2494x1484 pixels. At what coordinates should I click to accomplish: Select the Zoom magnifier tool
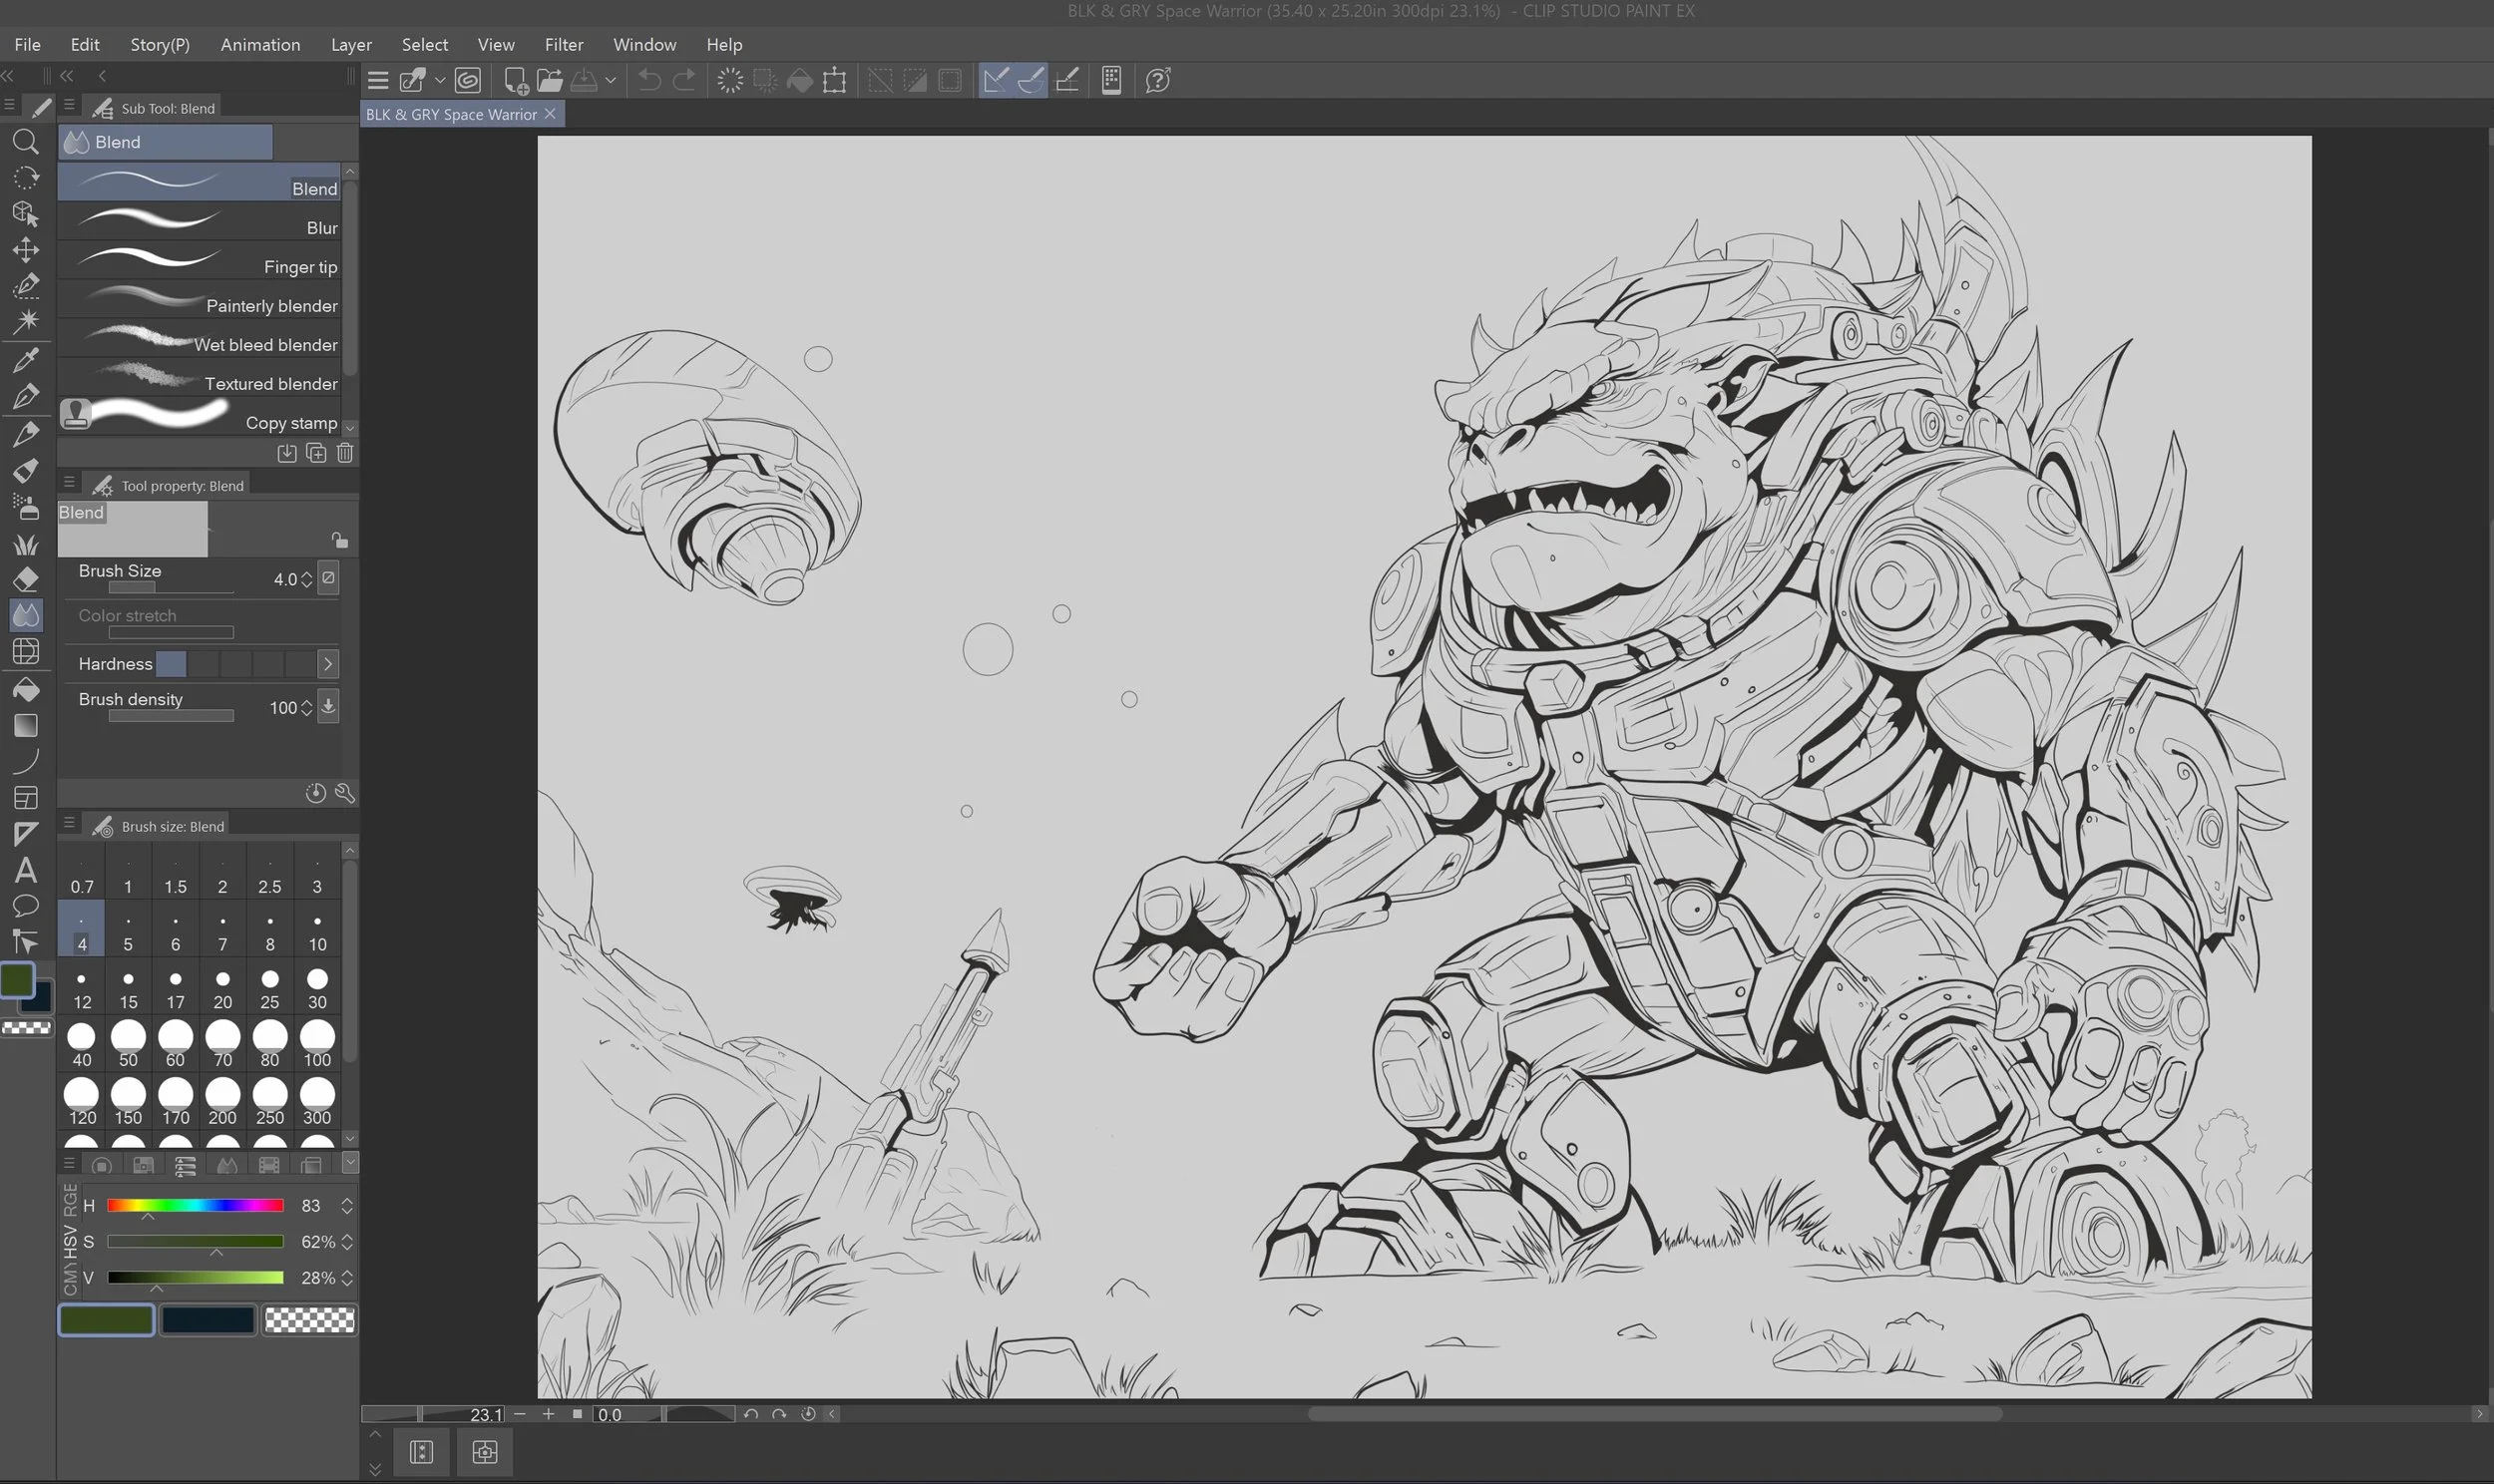coord(26,142)
